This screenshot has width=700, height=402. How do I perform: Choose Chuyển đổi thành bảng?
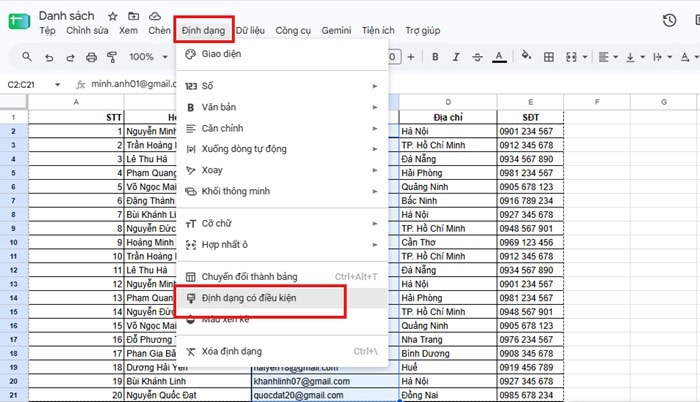[282, 276]
